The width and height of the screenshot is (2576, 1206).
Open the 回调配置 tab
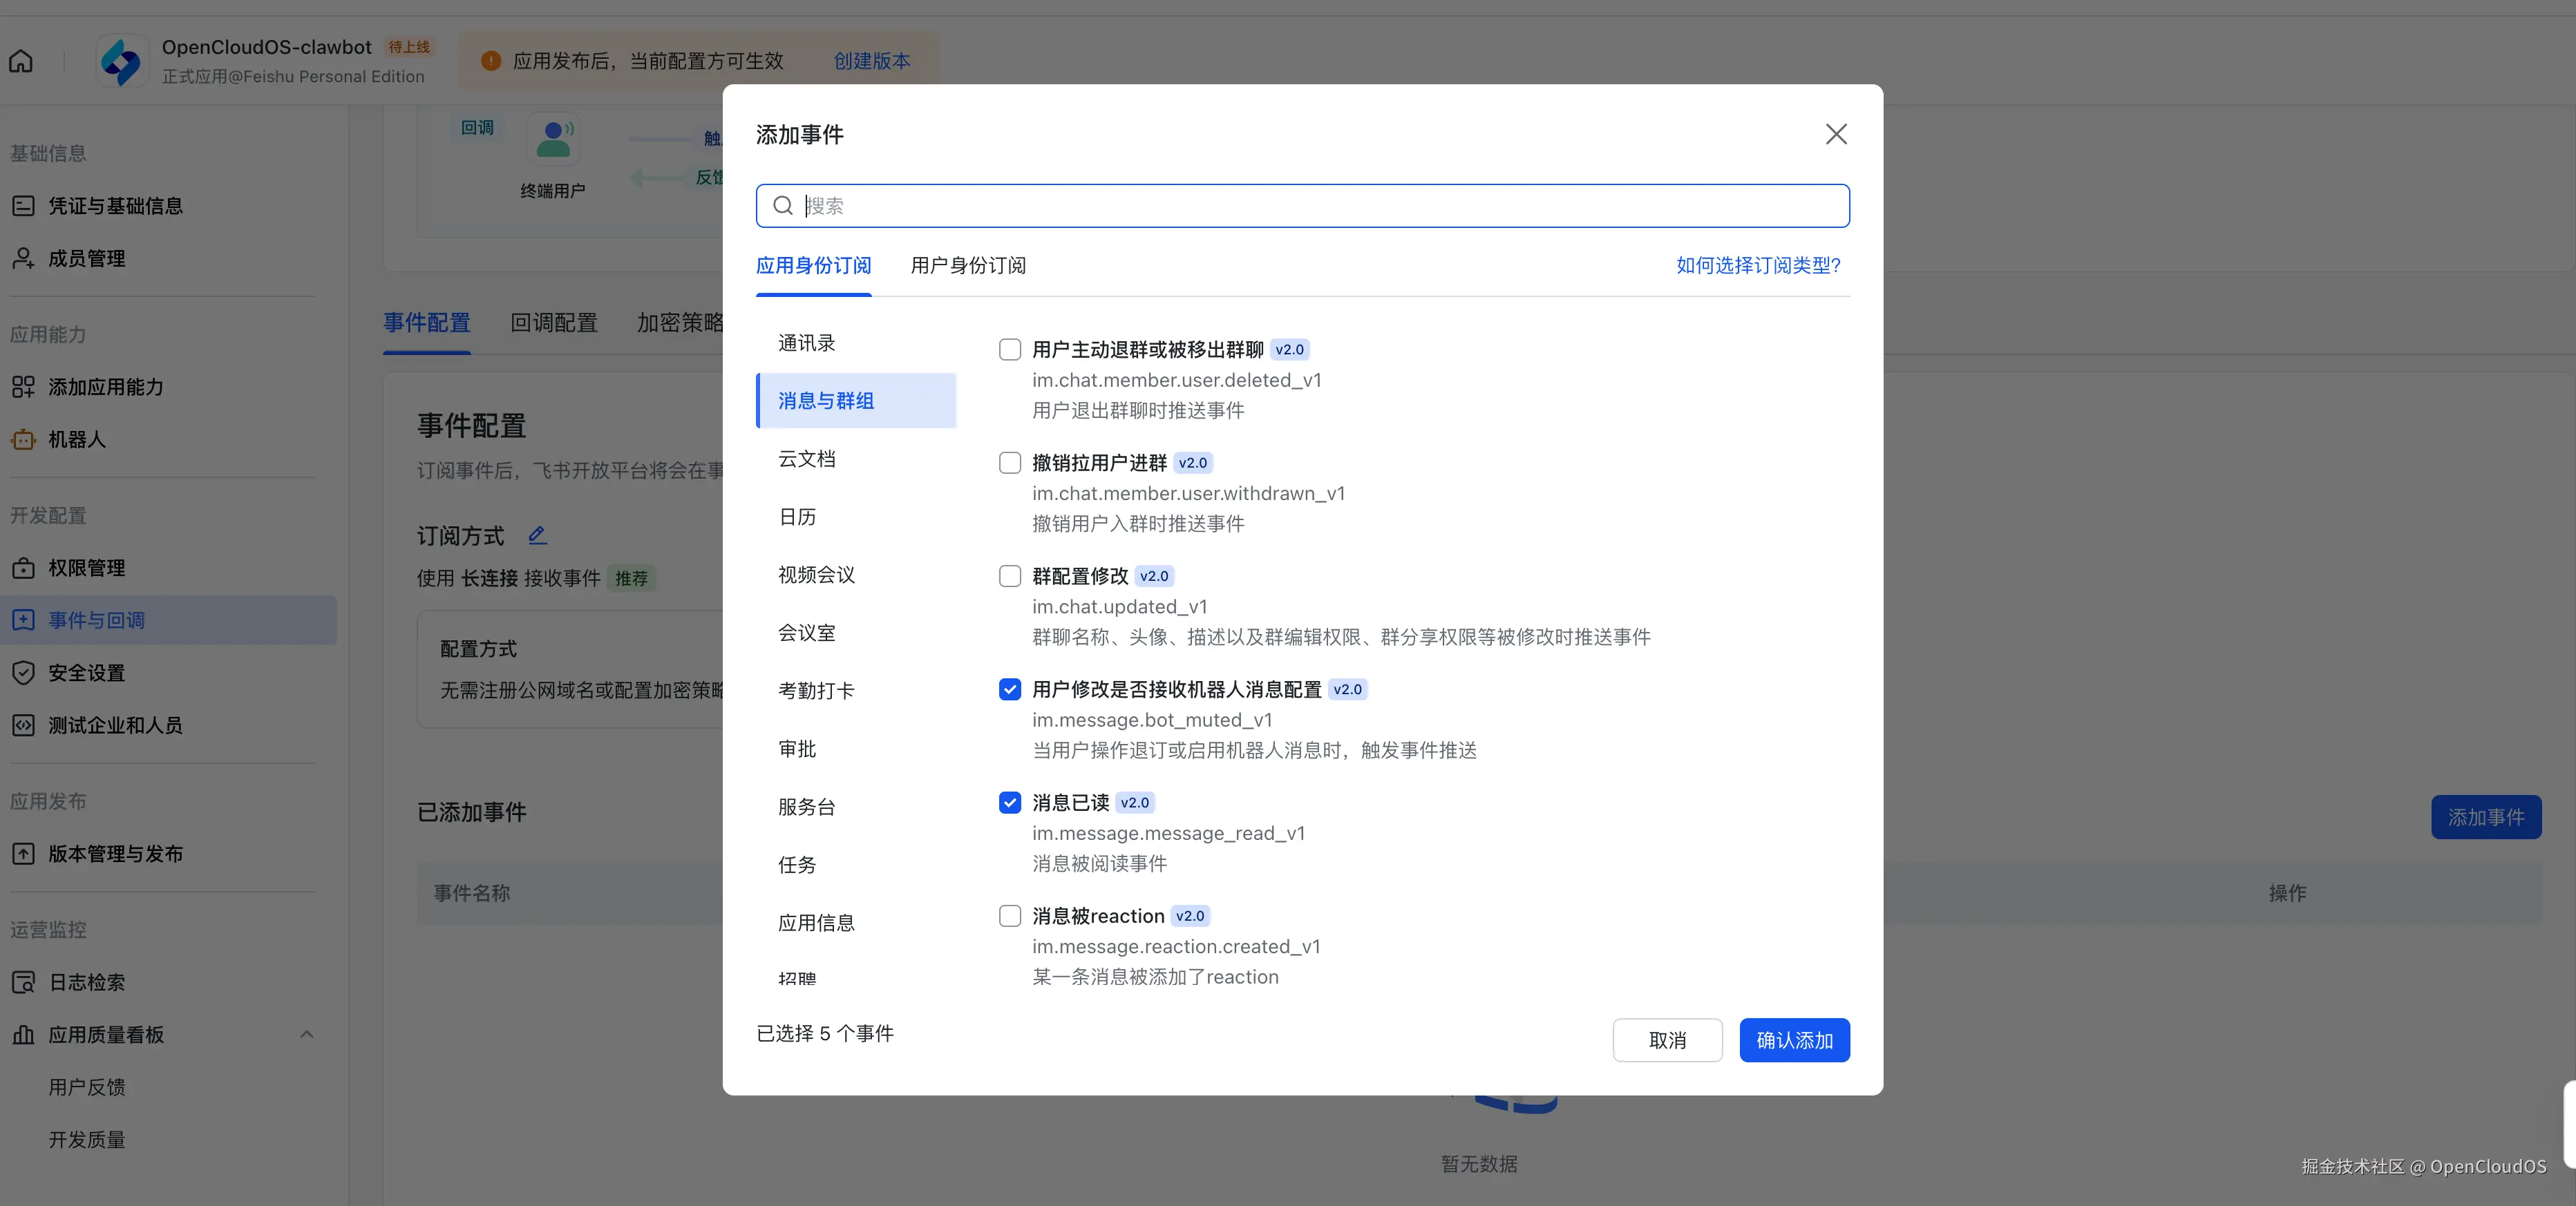tap(553, 322)
